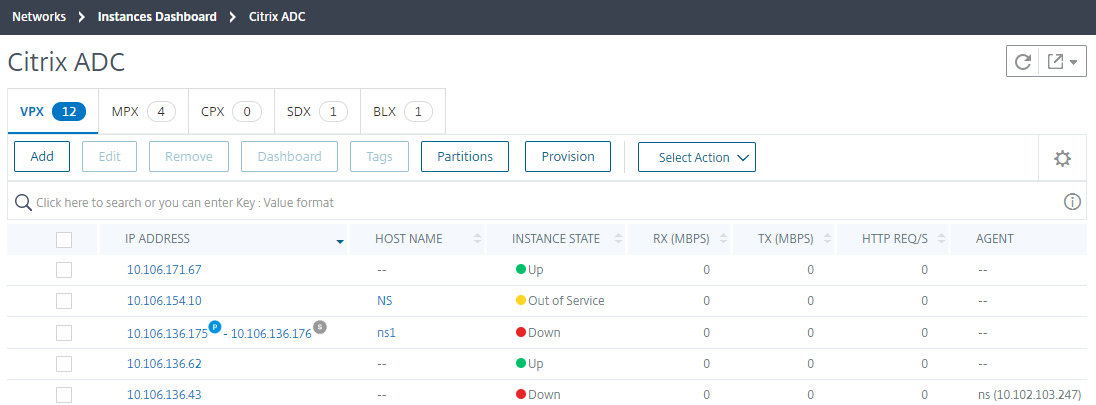The image size is (1096, 405).
Task: Toggle the select-all header checkbox
Action: coord(64,239)
